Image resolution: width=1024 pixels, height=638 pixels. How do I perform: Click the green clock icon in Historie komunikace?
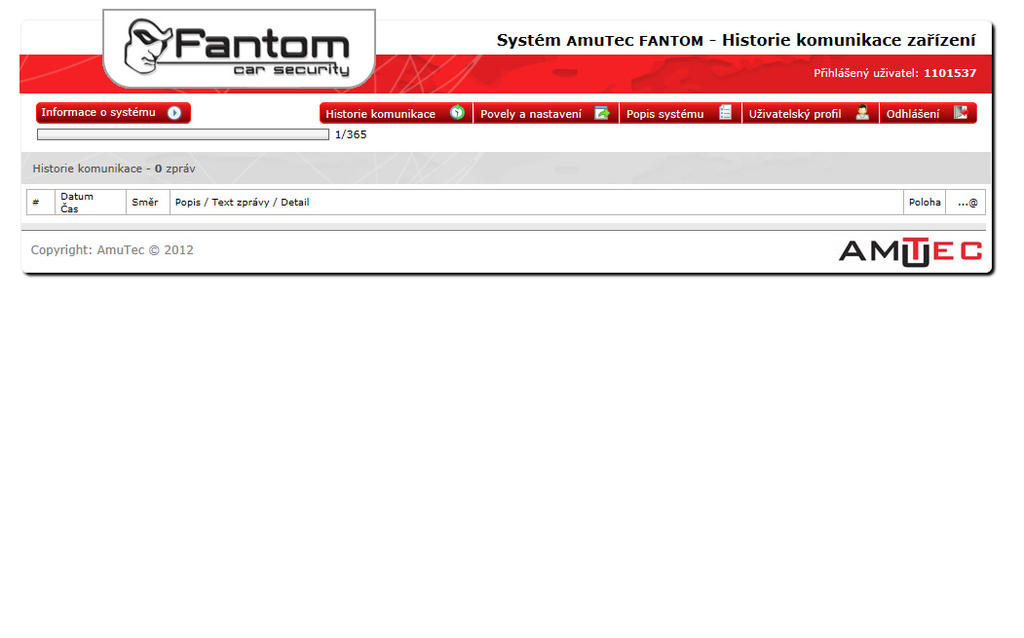(x=457, y=113)
